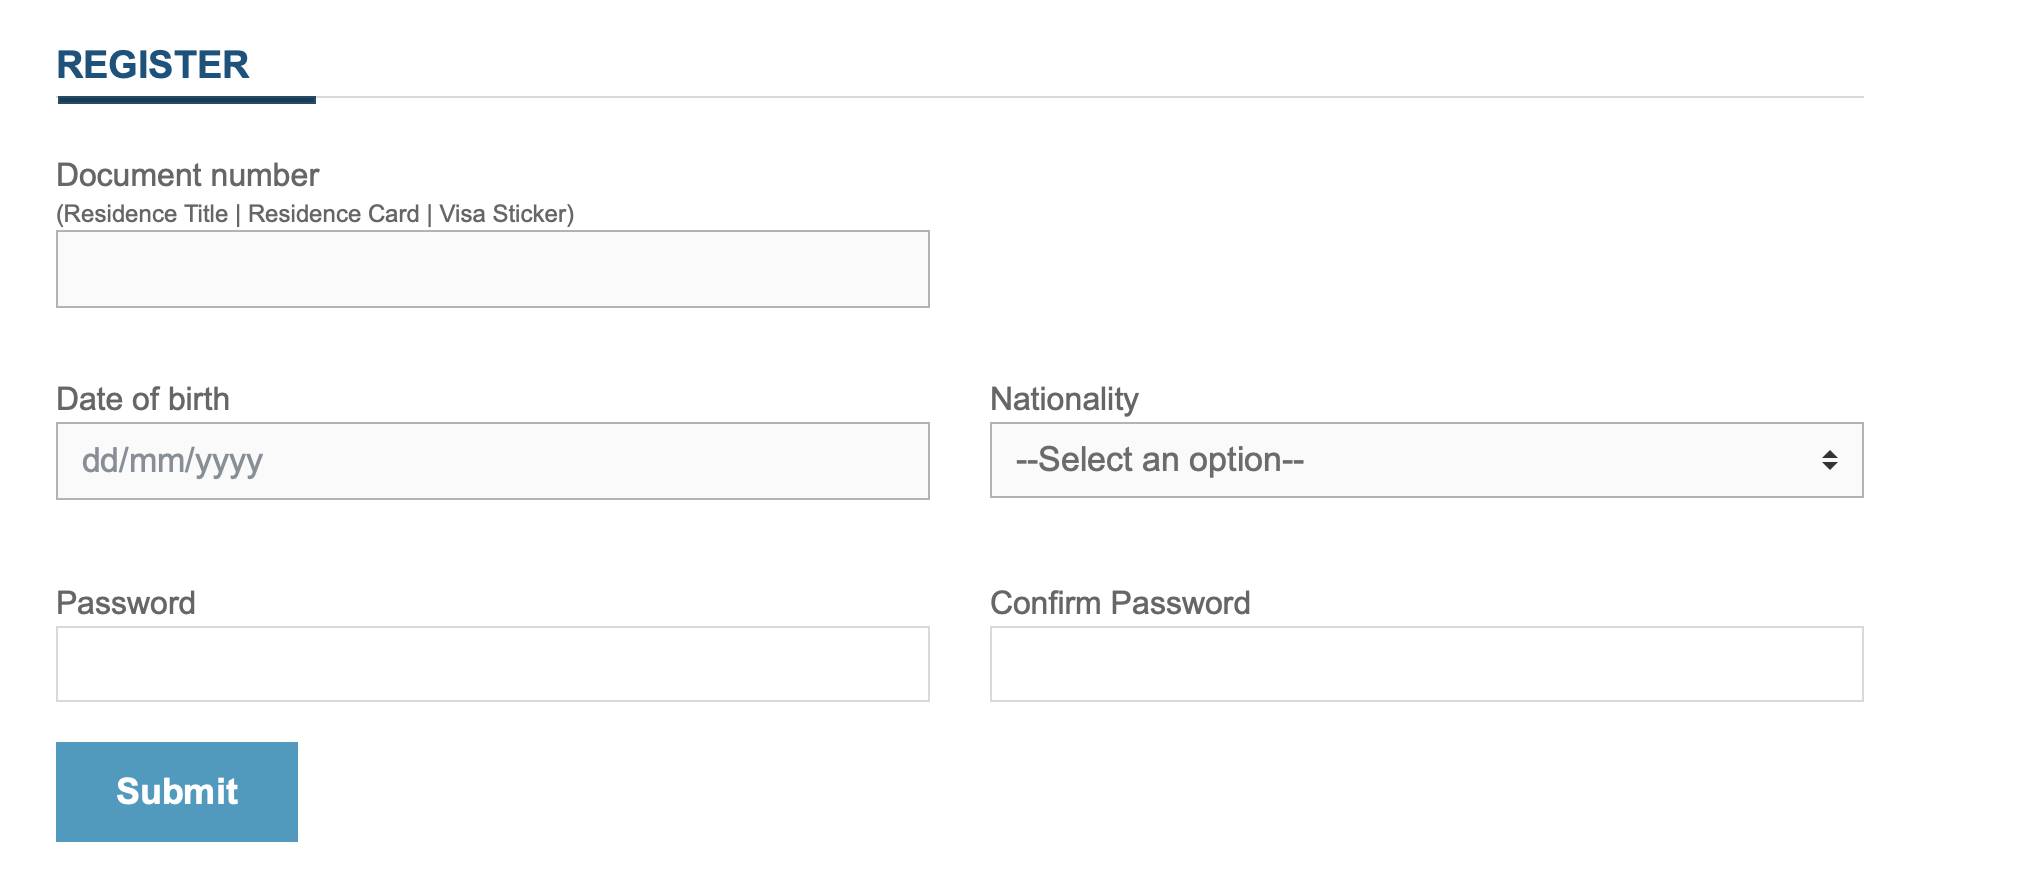Click the Nationality dropdown up-down arrow icon

coord(1829,460)
